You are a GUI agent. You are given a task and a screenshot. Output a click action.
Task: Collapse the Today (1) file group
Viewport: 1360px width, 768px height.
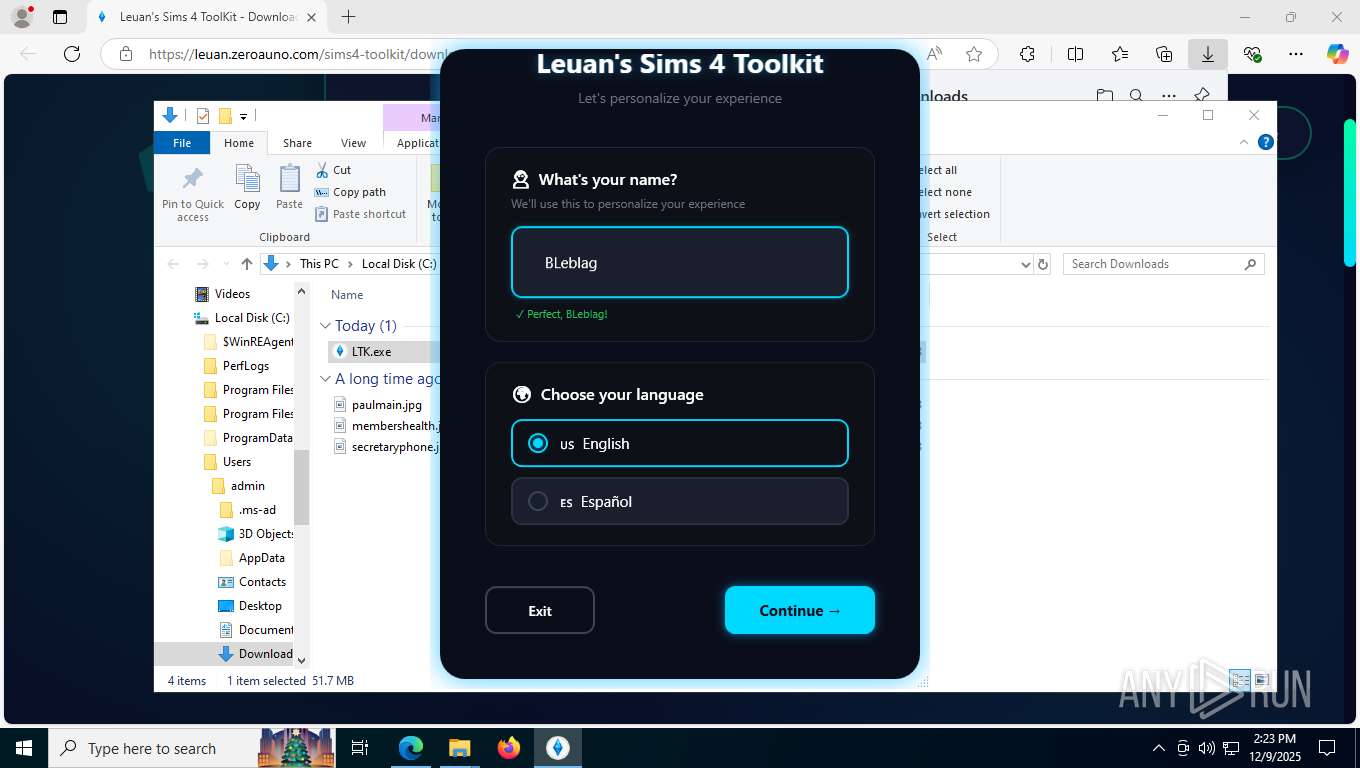click(x=325, y=326)
